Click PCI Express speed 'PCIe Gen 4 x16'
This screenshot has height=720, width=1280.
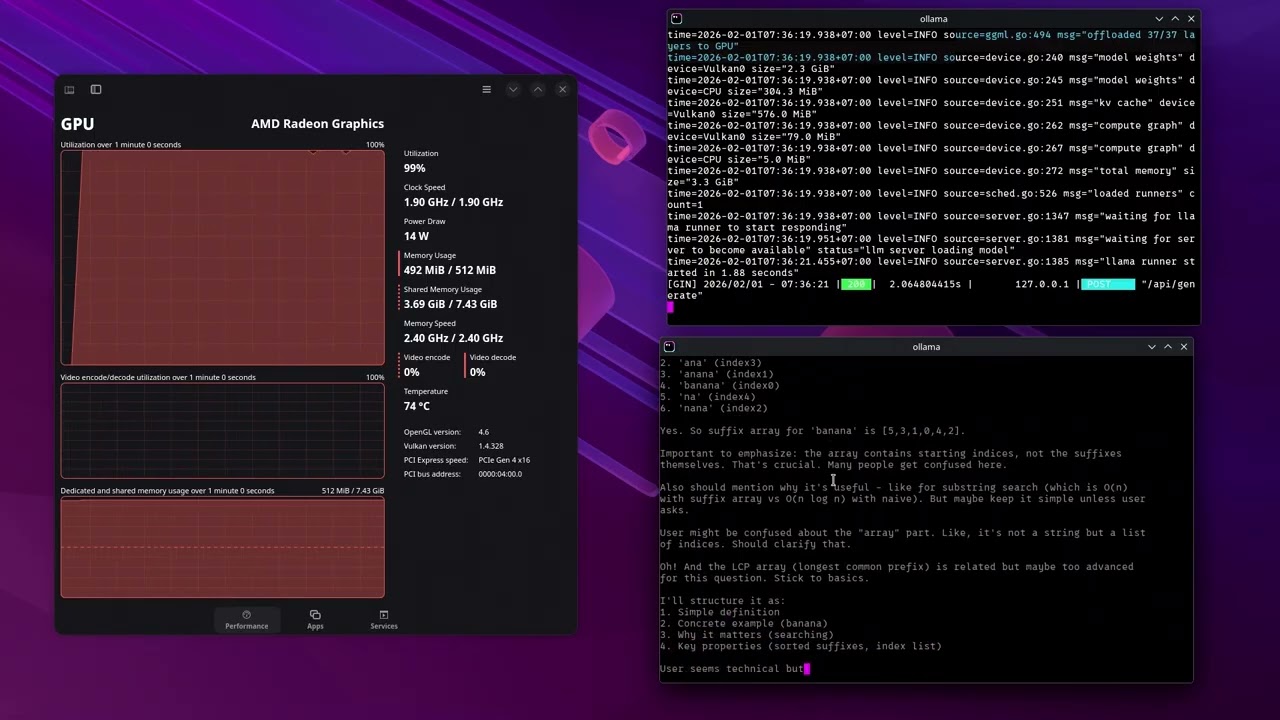[504, 460]
